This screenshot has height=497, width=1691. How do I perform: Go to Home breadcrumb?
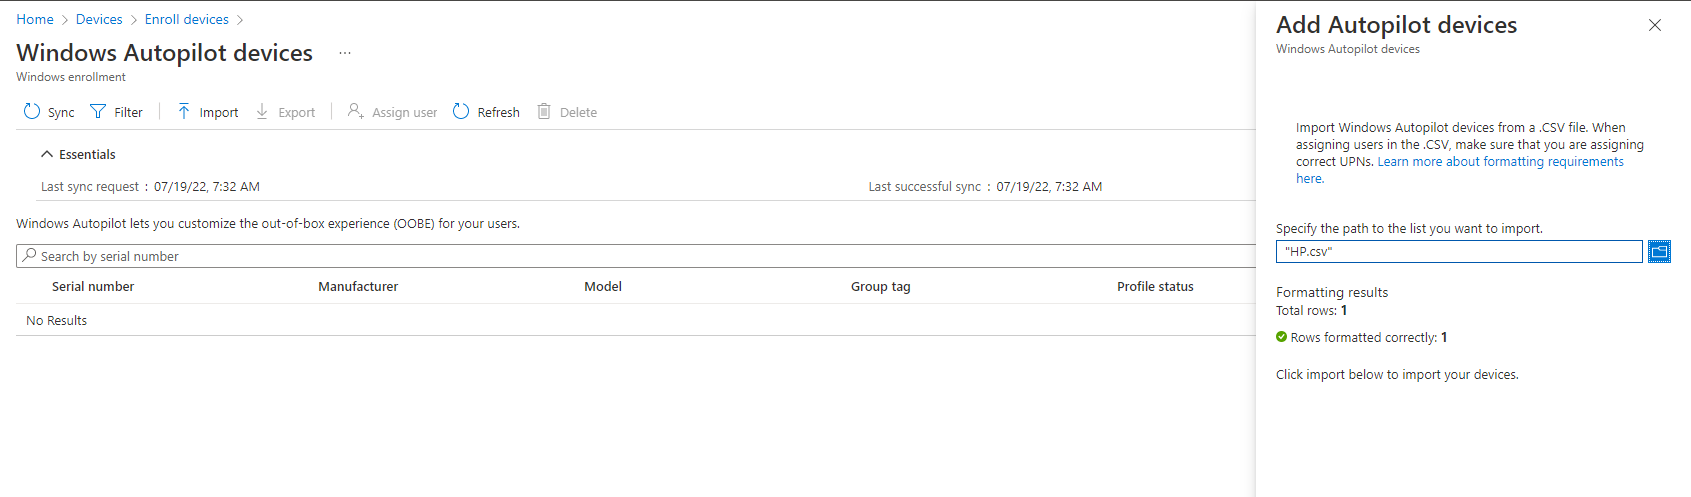[35, 19]
